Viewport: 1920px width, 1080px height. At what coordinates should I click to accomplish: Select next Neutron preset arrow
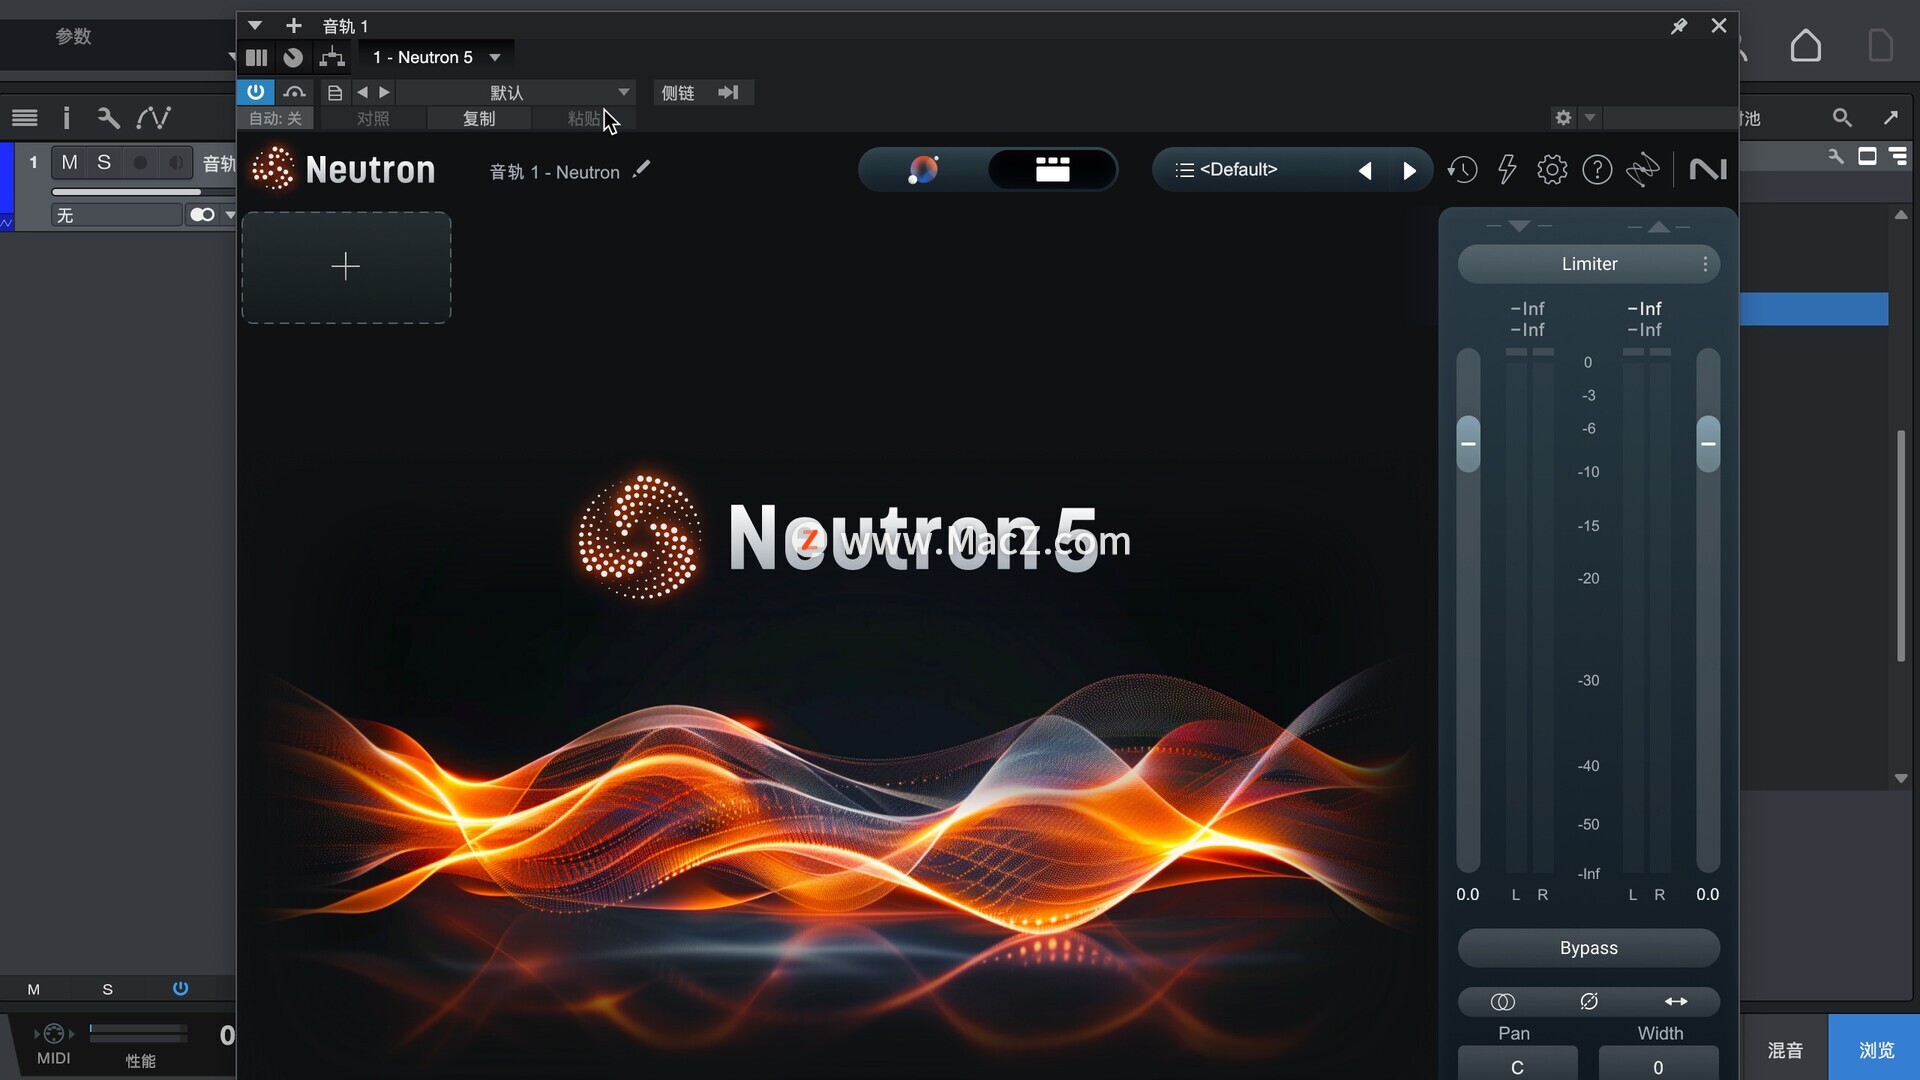(x=1410, y=171)
